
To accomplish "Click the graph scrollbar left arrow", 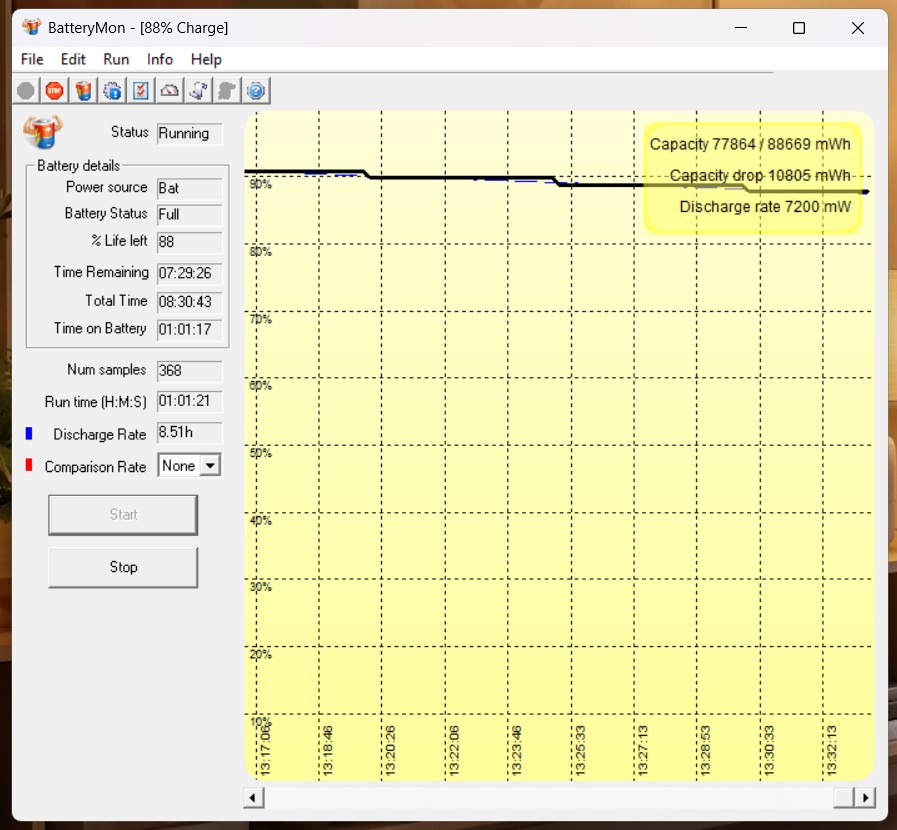I will point(253,797).
